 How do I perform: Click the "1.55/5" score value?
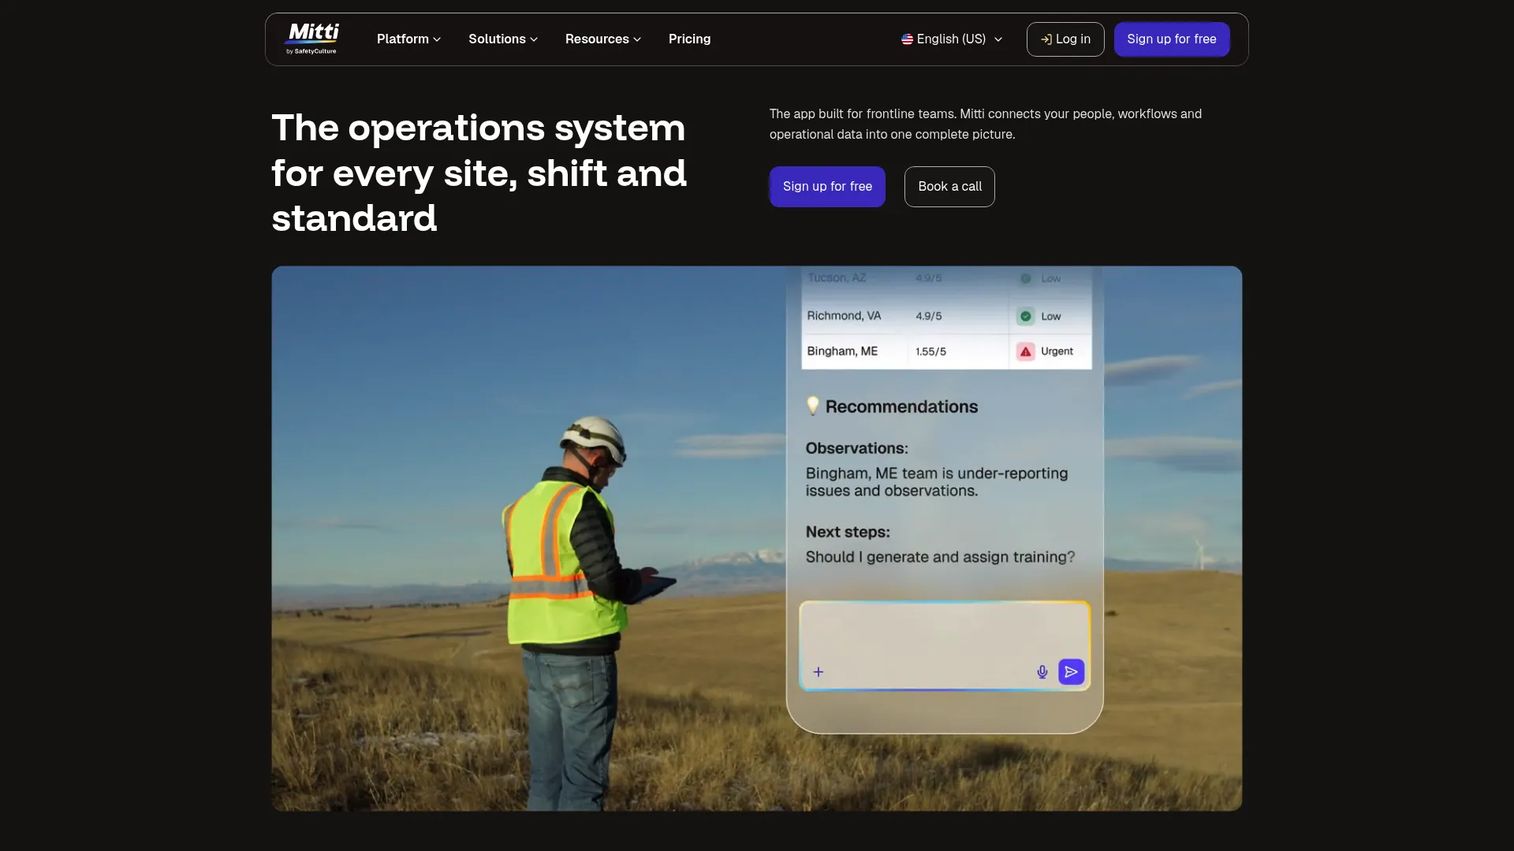click(x=931, y=352)
